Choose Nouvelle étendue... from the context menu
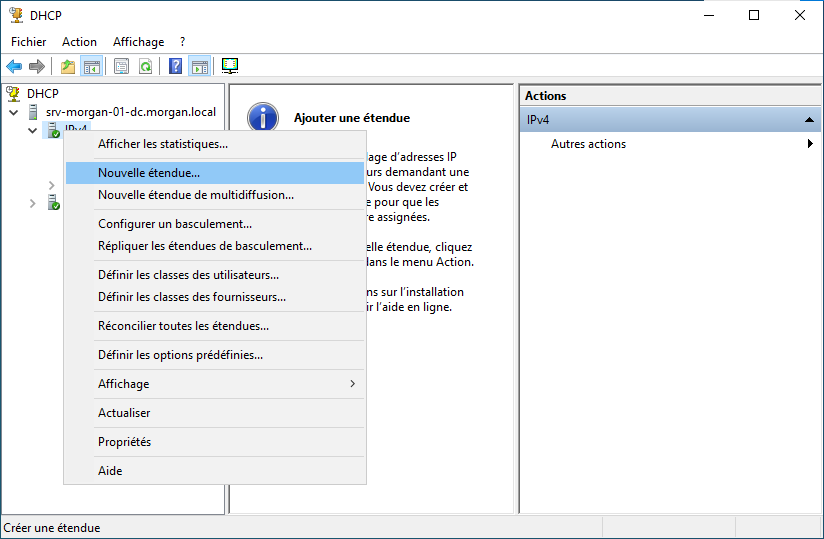The height and width of the screenshot is (539, 824). [x=149, y=173]
